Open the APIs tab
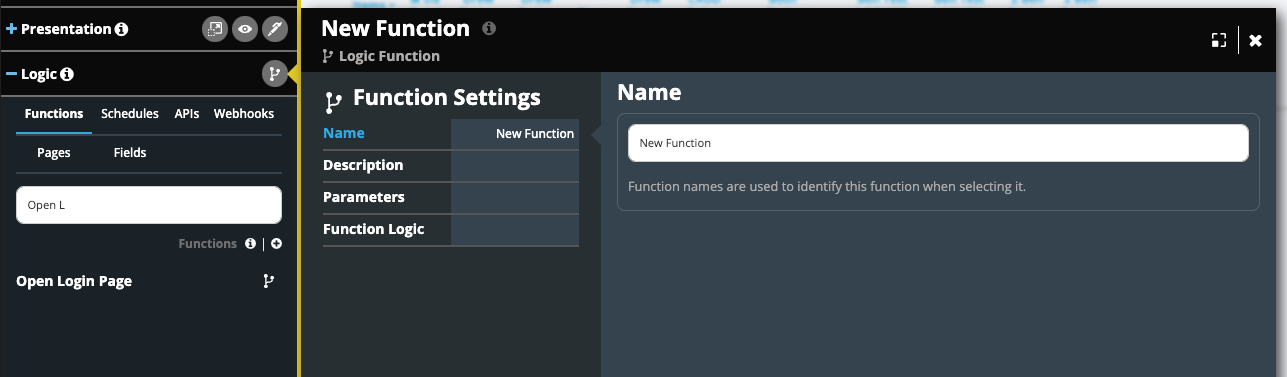 [x=187, y=114]
